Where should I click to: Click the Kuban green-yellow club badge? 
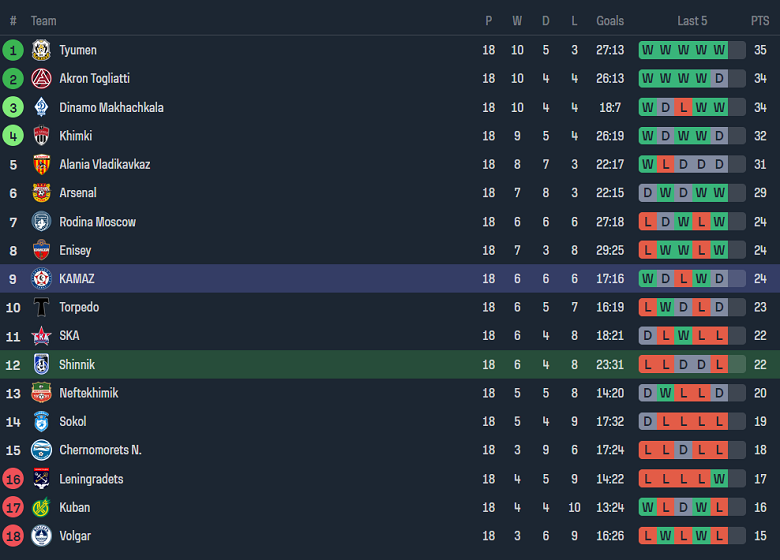(x=41, y=507)
